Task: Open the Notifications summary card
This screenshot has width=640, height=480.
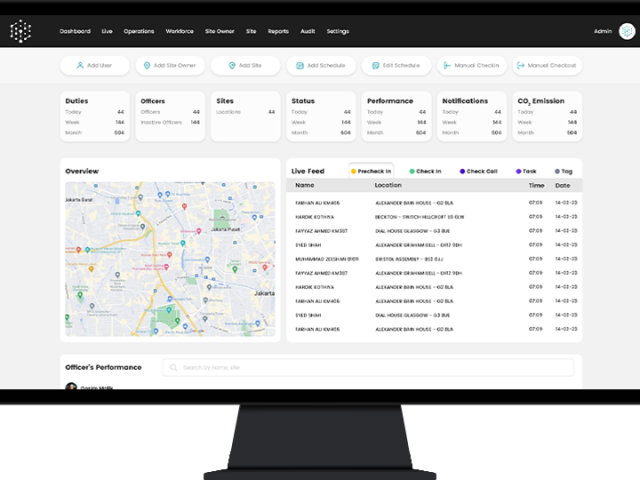Action: click(472, 116)
